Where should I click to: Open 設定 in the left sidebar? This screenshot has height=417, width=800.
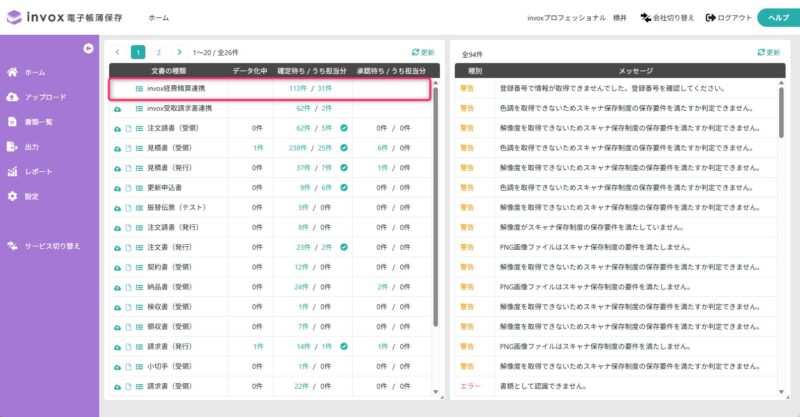[23, 197]
